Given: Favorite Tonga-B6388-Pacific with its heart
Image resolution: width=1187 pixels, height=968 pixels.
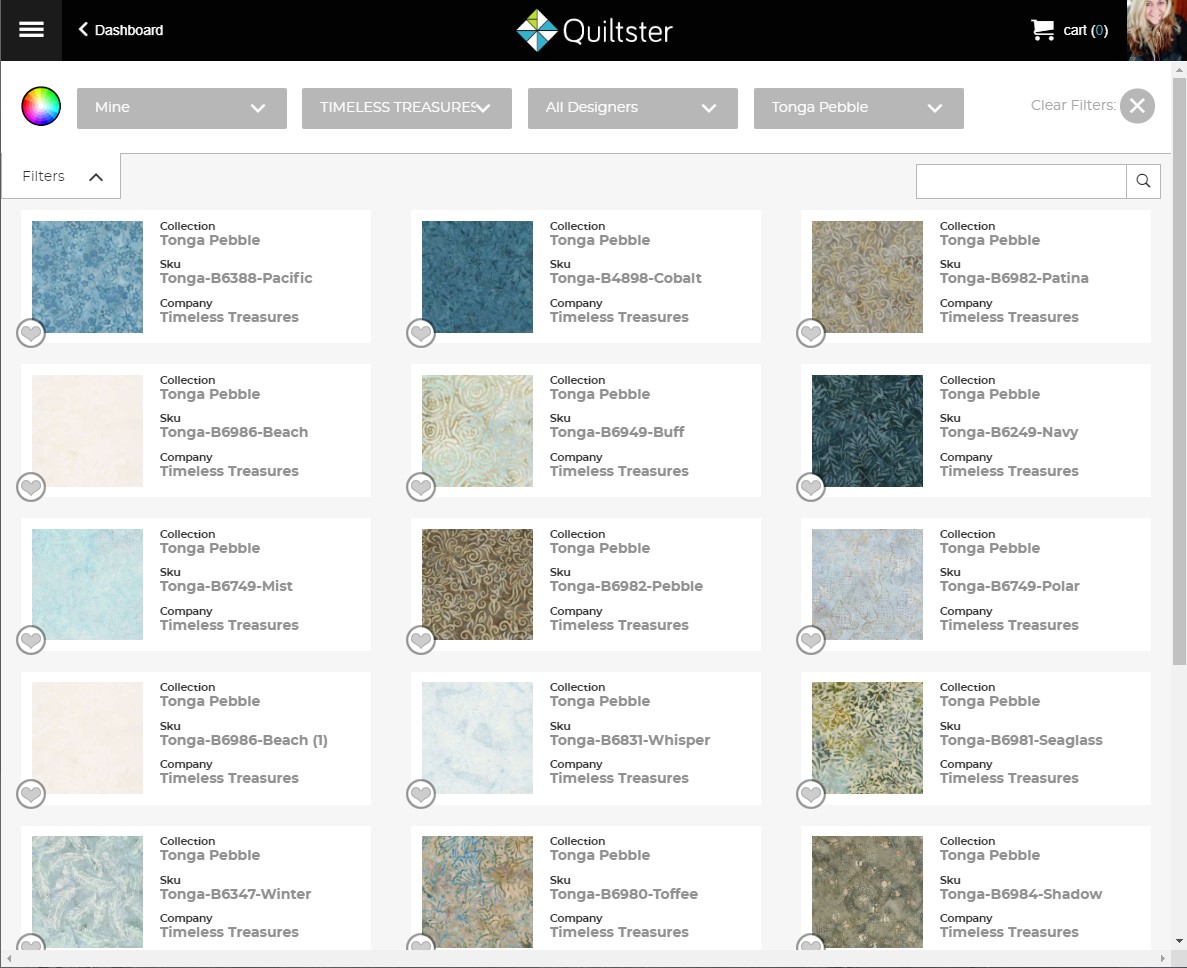Looking at the screenshot, I should [x=31, y=333].
